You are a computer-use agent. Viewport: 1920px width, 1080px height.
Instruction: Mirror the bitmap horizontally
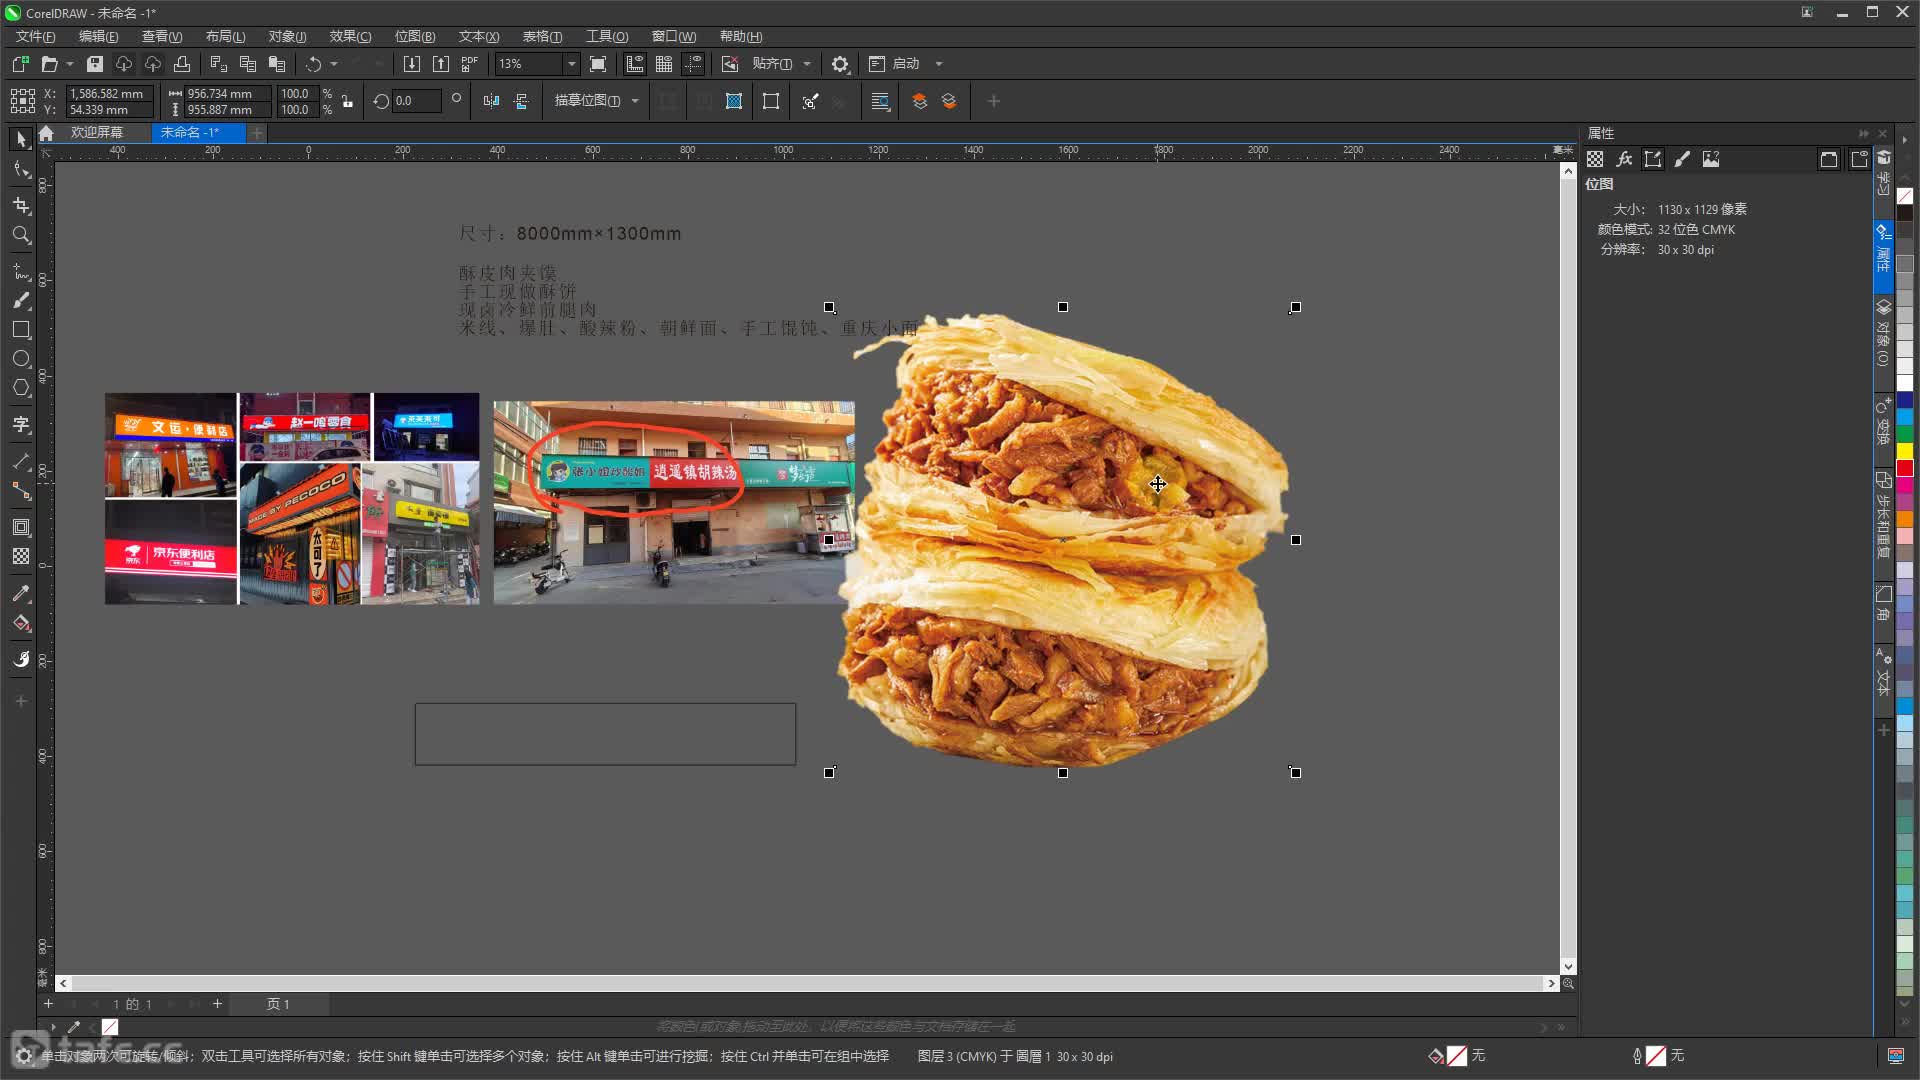coord(491,101)
